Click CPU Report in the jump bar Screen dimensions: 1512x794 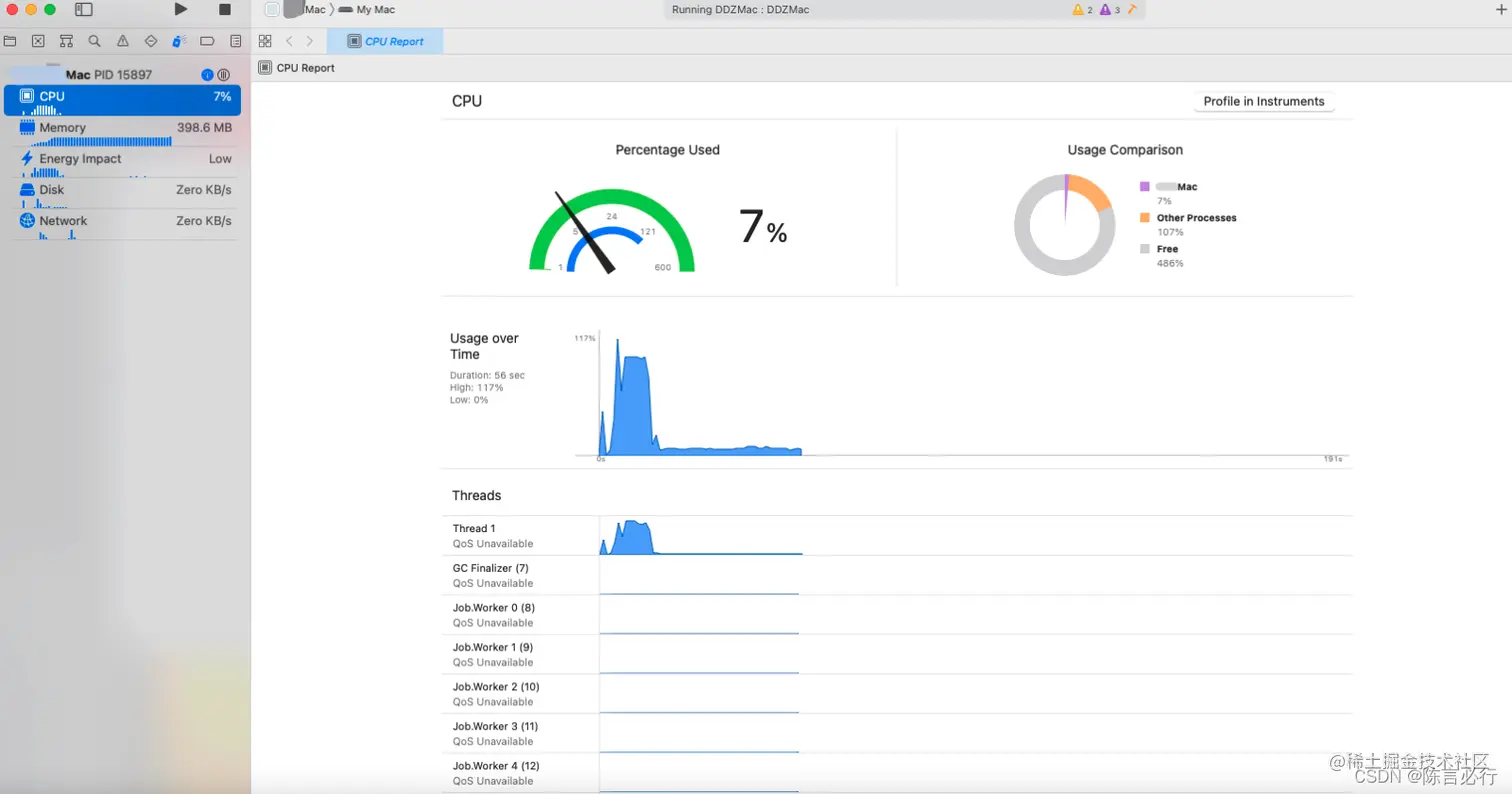297,68
